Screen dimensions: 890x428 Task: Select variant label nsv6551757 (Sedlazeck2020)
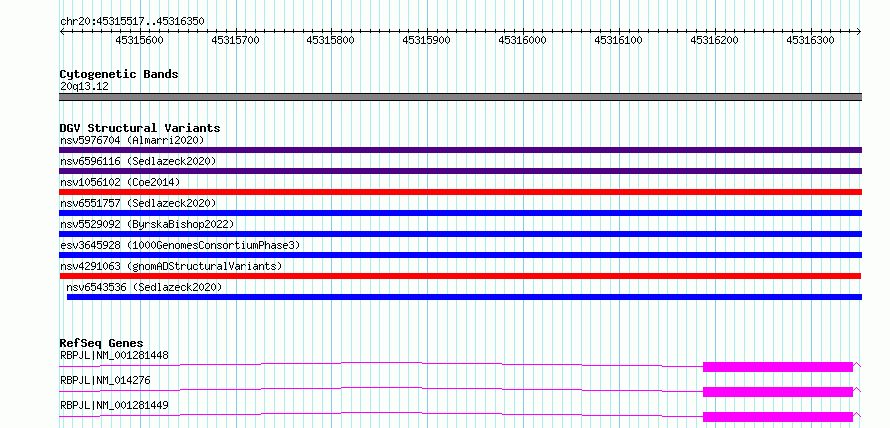tap(138, 203)
